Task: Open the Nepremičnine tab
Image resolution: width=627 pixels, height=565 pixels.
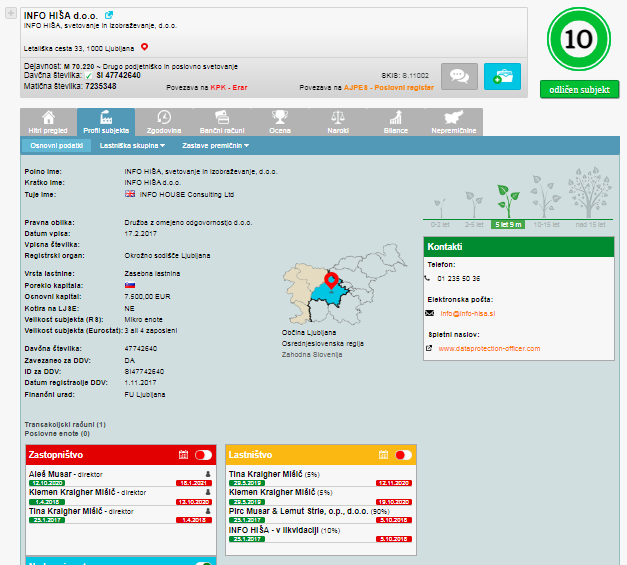Action: 452,123
